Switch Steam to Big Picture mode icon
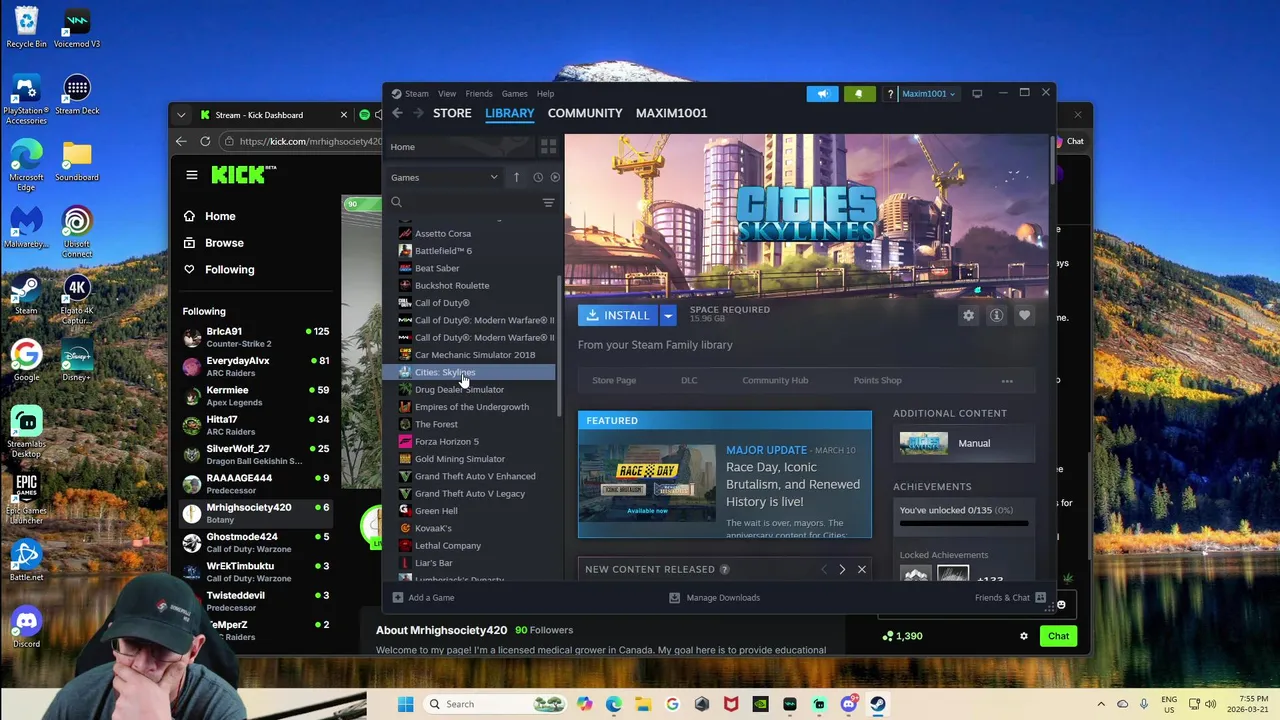The height and width of the screenshot is (720, 1280). (x=977, y=93)
